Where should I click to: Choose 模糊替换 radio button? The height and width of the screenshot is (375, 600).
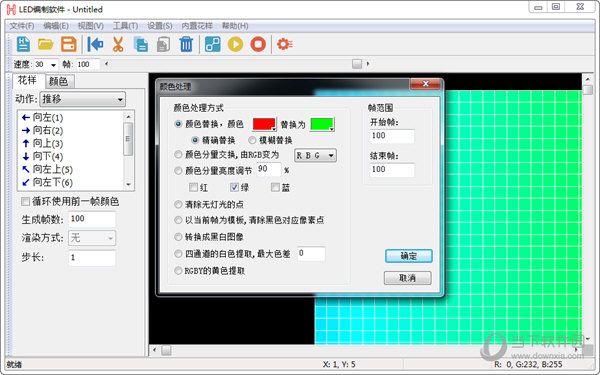tap(252, 140)
